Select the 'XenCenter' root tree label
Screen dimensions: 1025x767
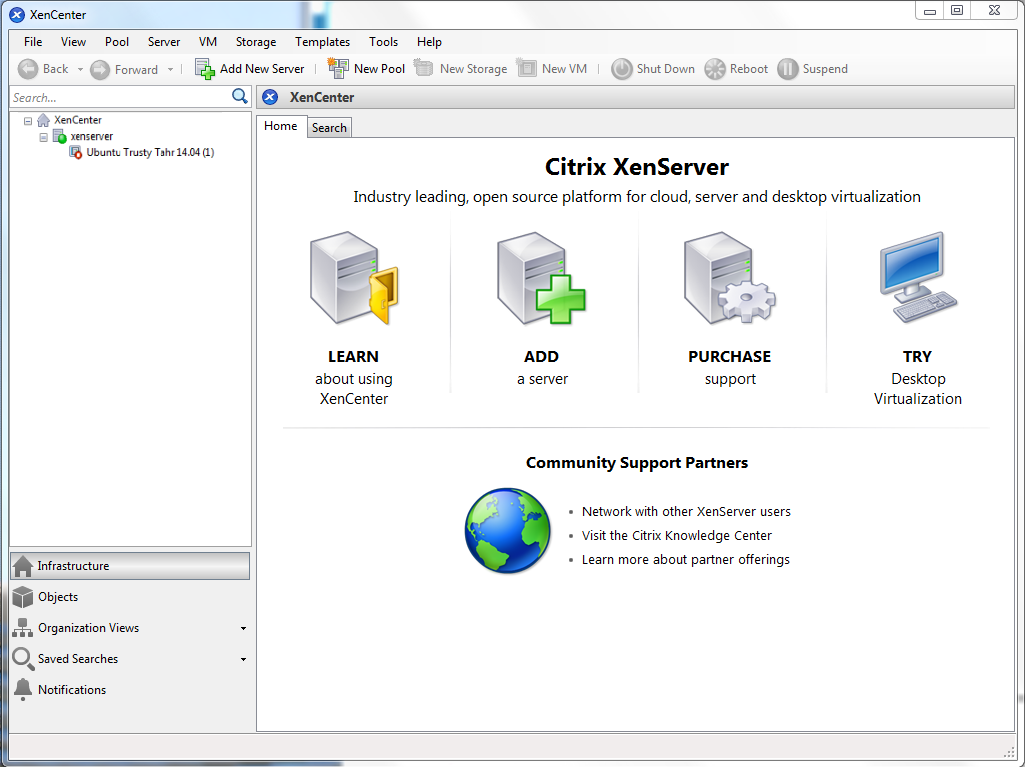(x=78, y=120)
